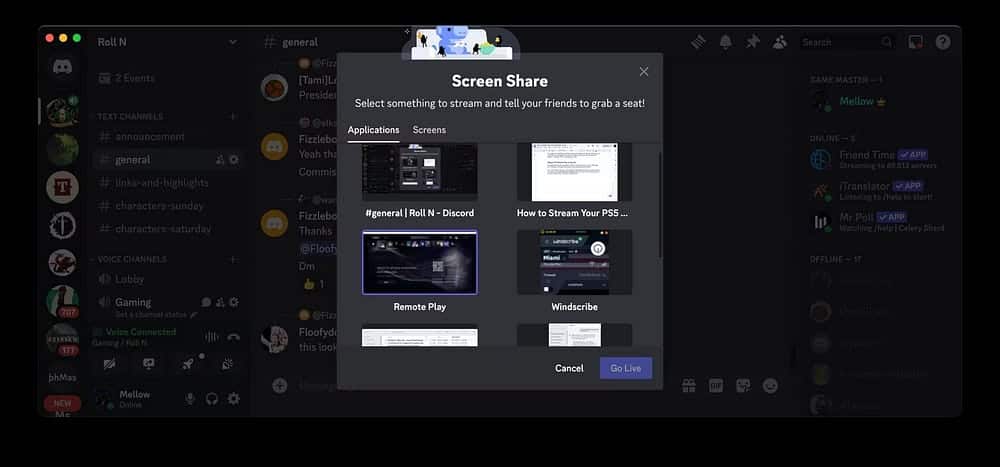Start an activity with rocket icon
This screenshot has width=1000, height=467.
click(188, 364)
